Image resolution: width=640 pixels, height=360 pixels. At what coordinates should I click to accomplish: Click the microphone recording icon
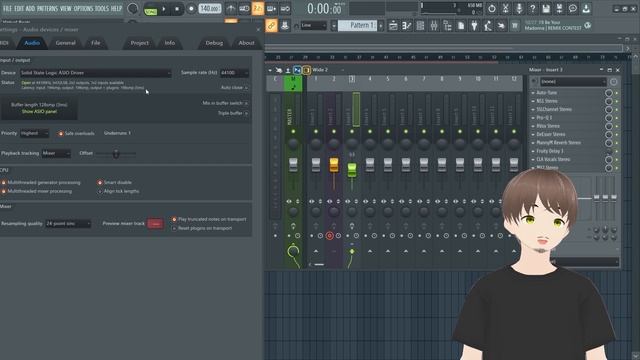coord(519,9)
